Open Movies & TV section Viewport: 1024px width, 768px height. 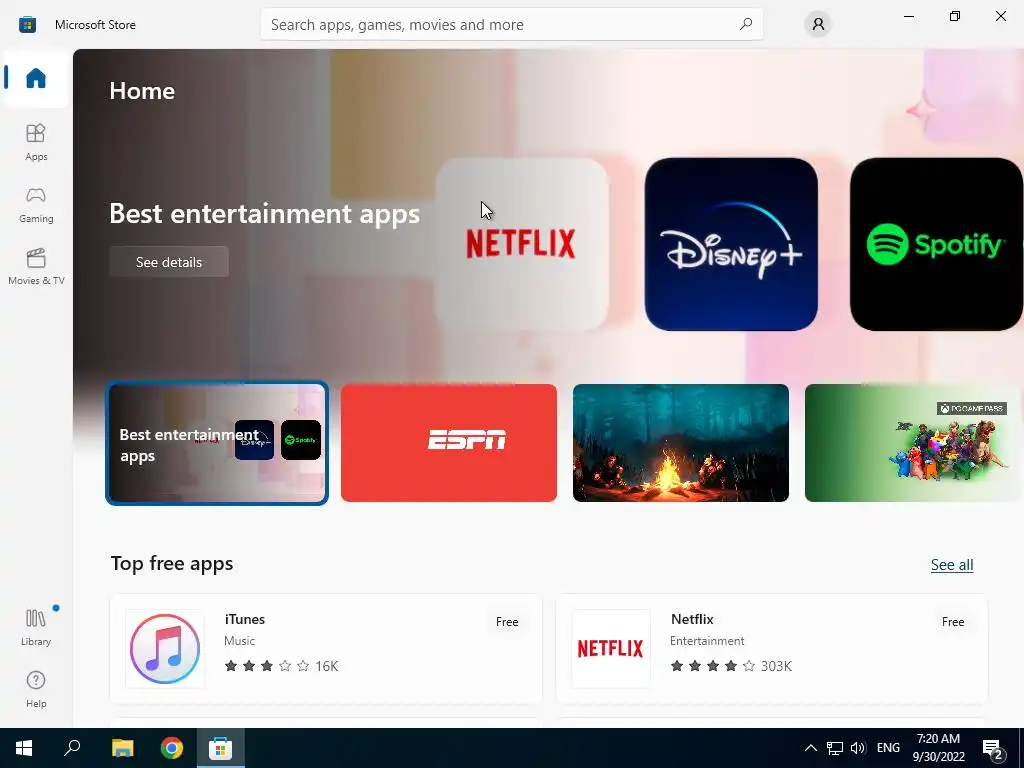(x=36, y=266)
